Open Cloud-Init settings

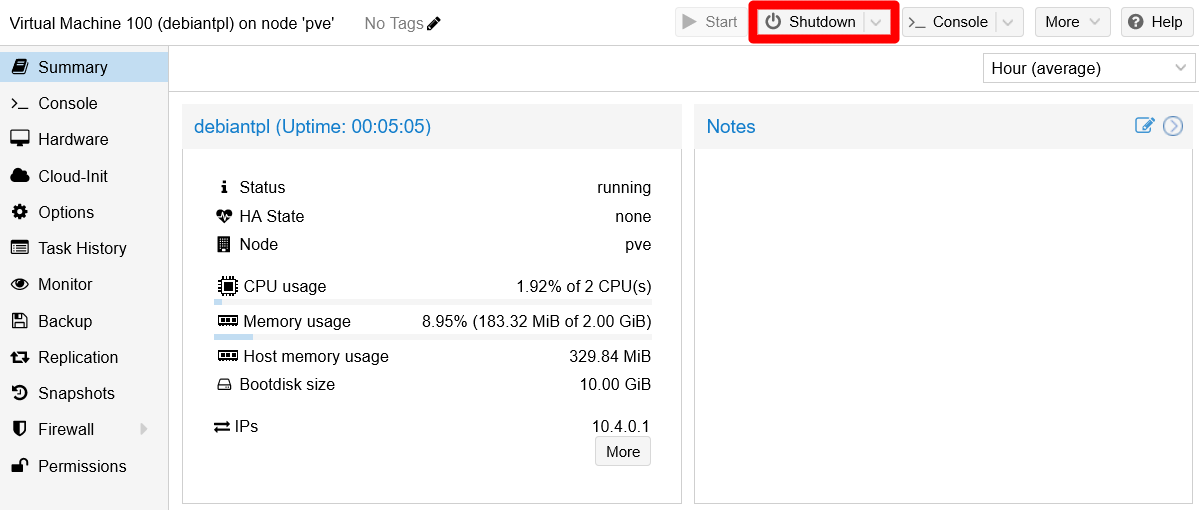[72, 176]
